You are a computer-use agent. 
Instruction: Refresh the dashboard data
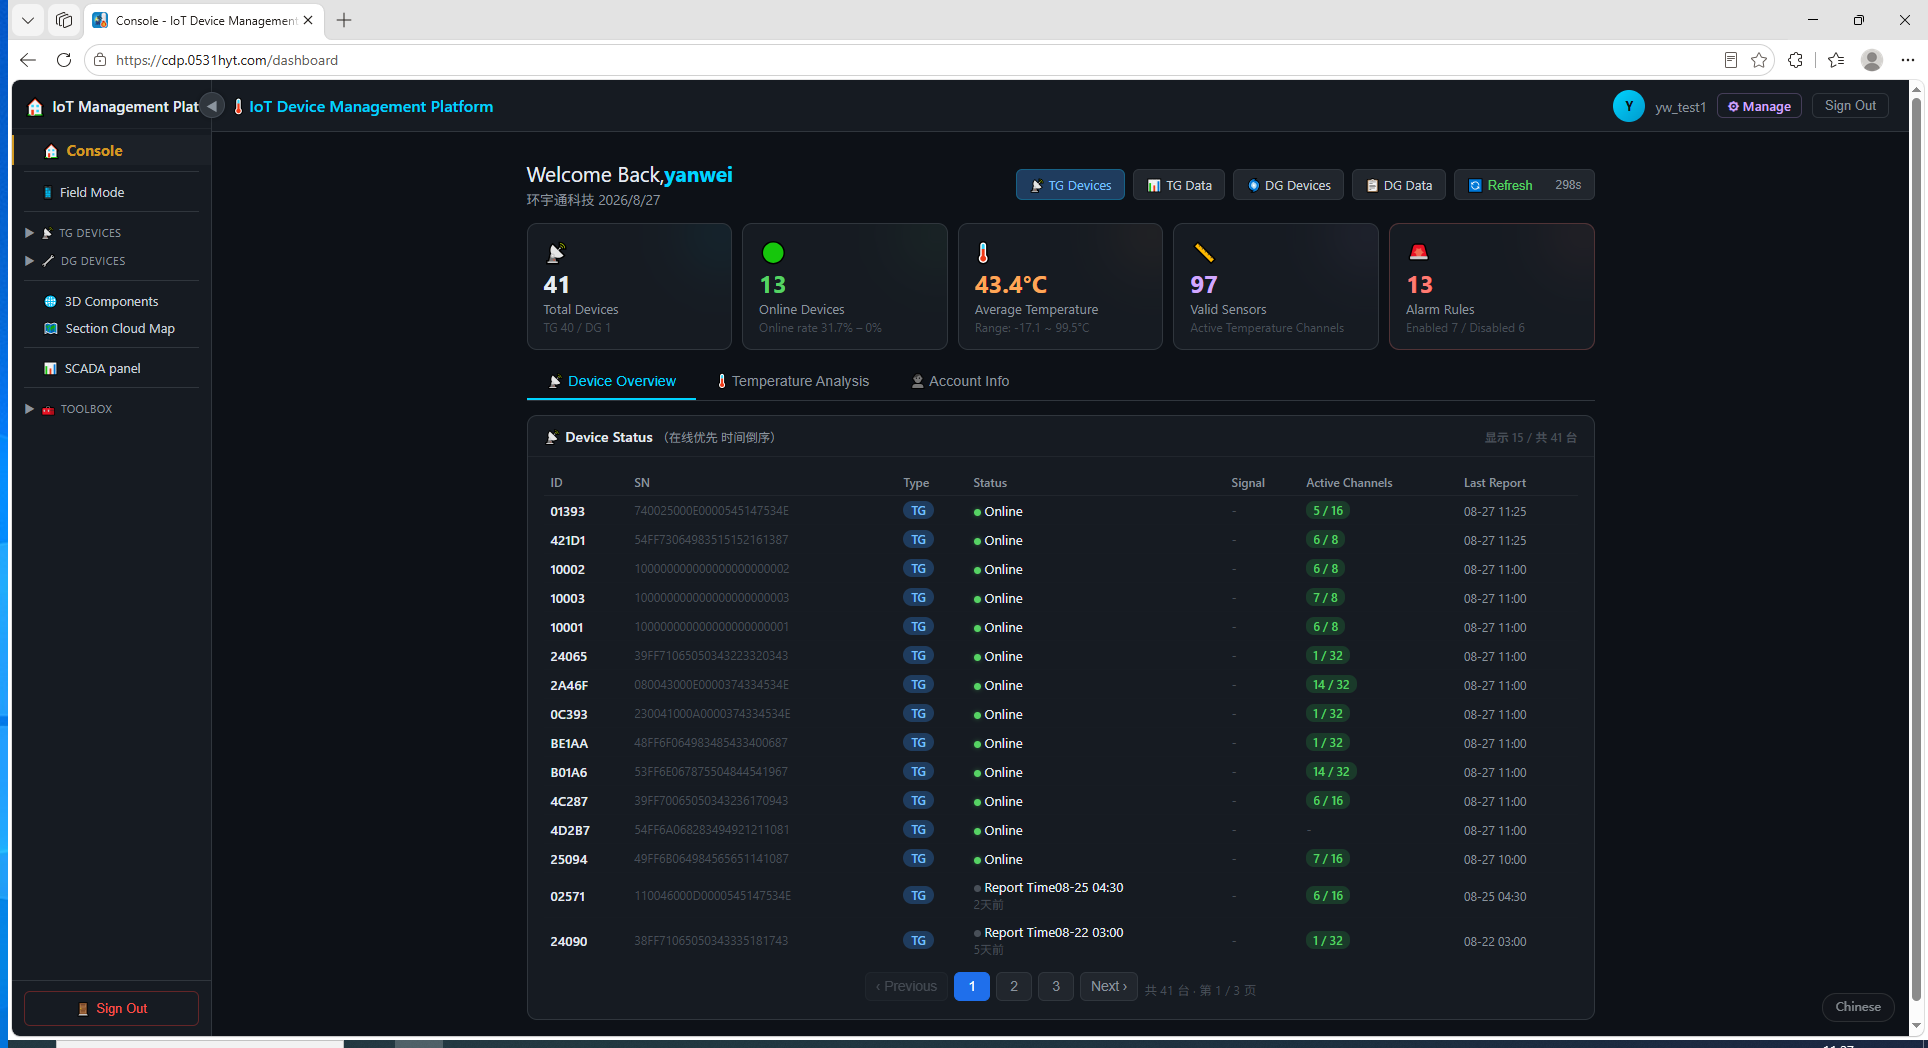tap(1524, 185)
